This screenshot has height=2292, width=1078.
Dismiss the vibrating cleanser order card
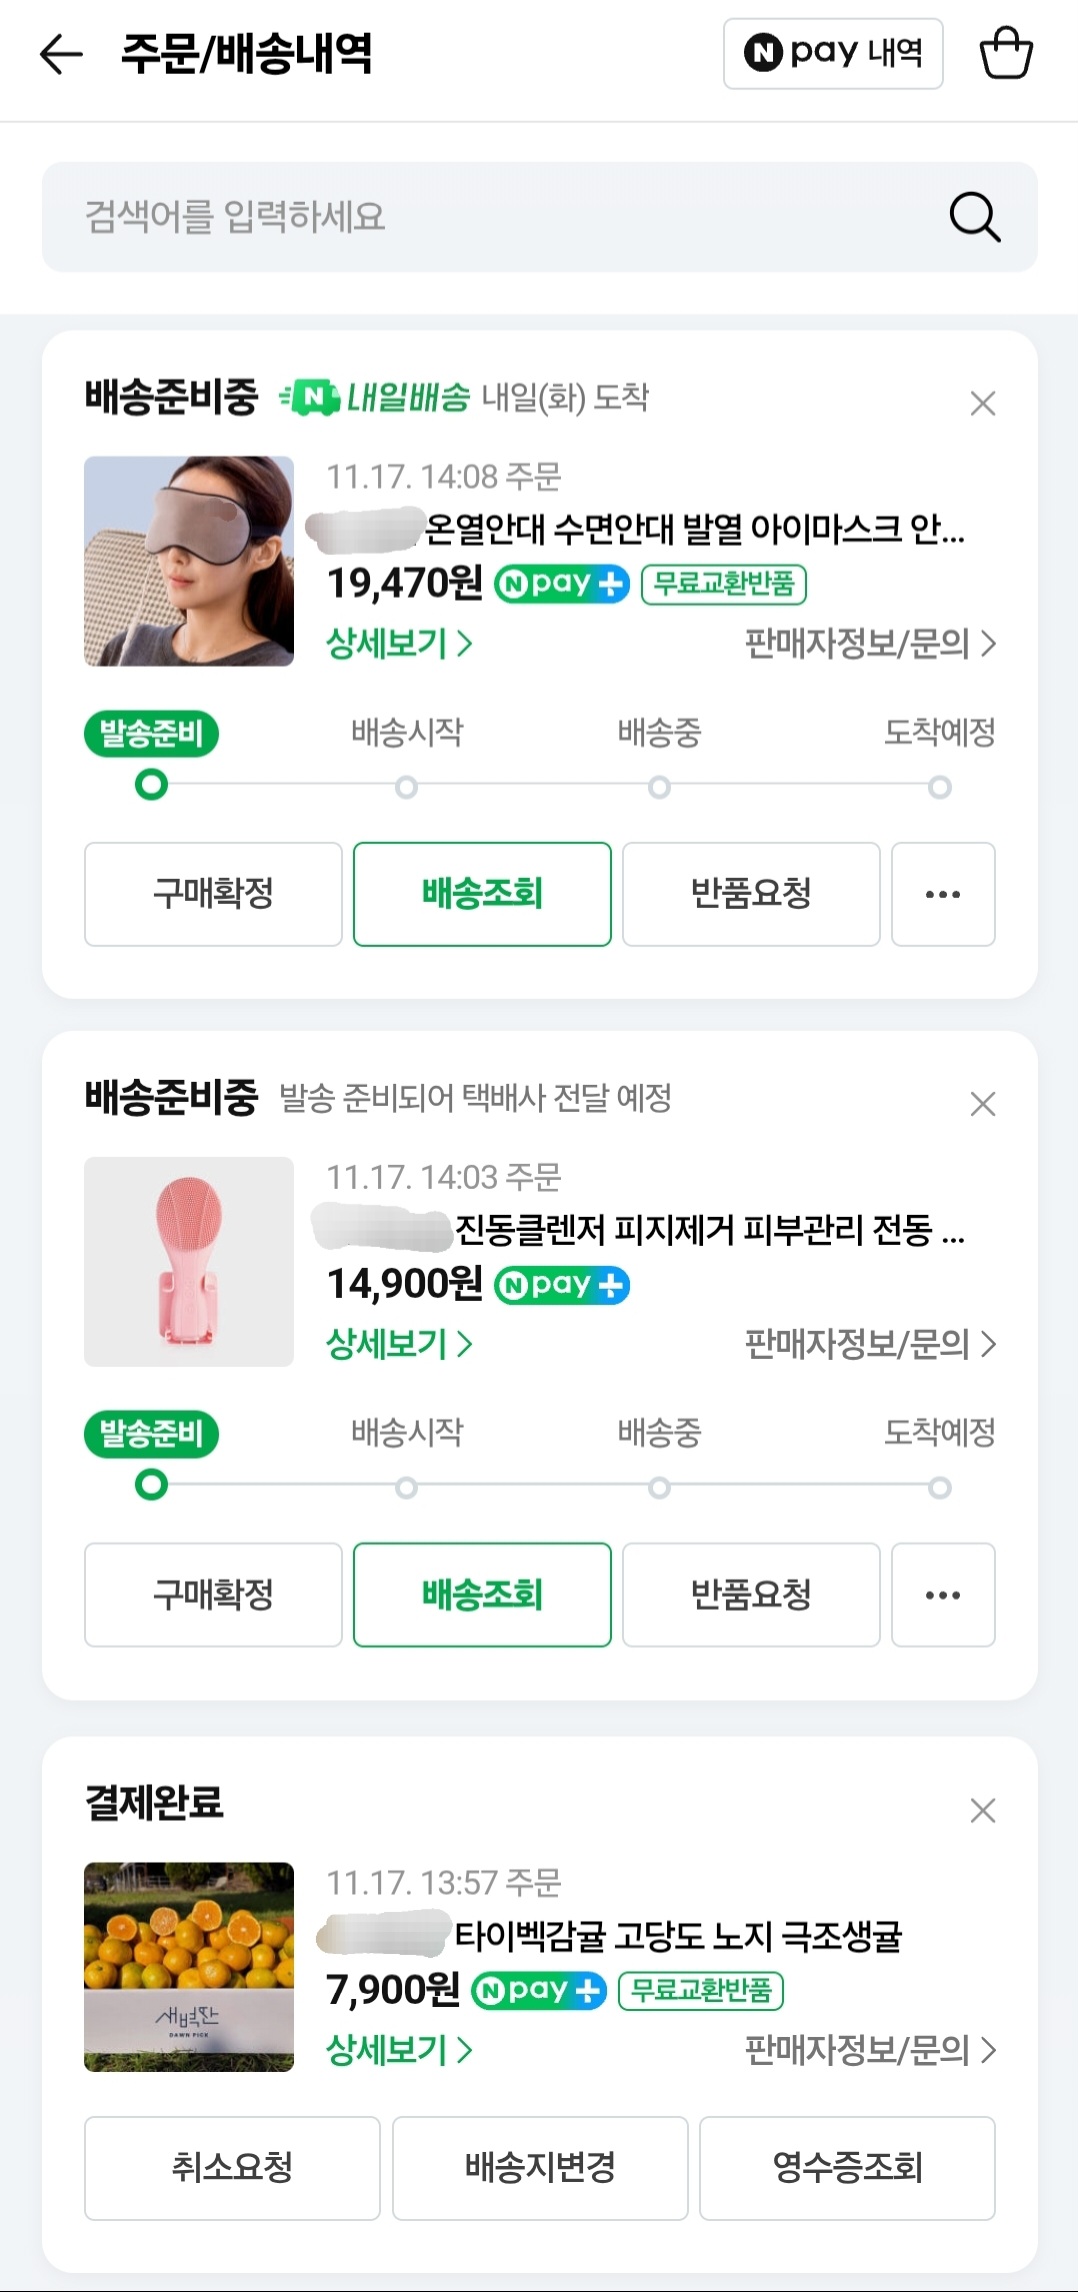click(x=983, y=1104)
